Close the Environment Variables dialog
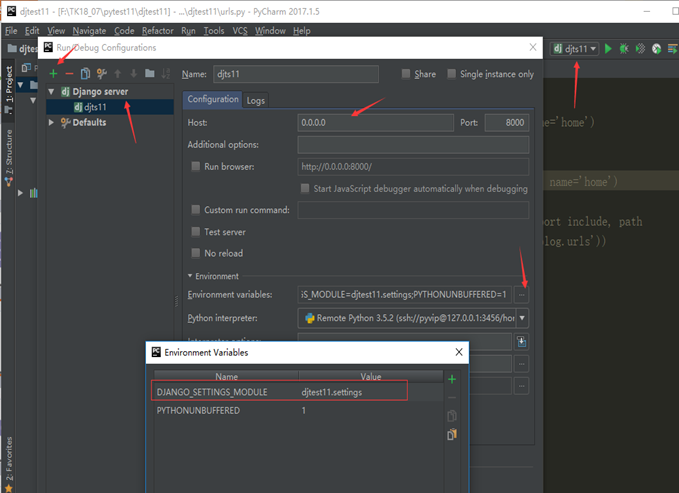679x493 pixels. click(x=459, y=352)
